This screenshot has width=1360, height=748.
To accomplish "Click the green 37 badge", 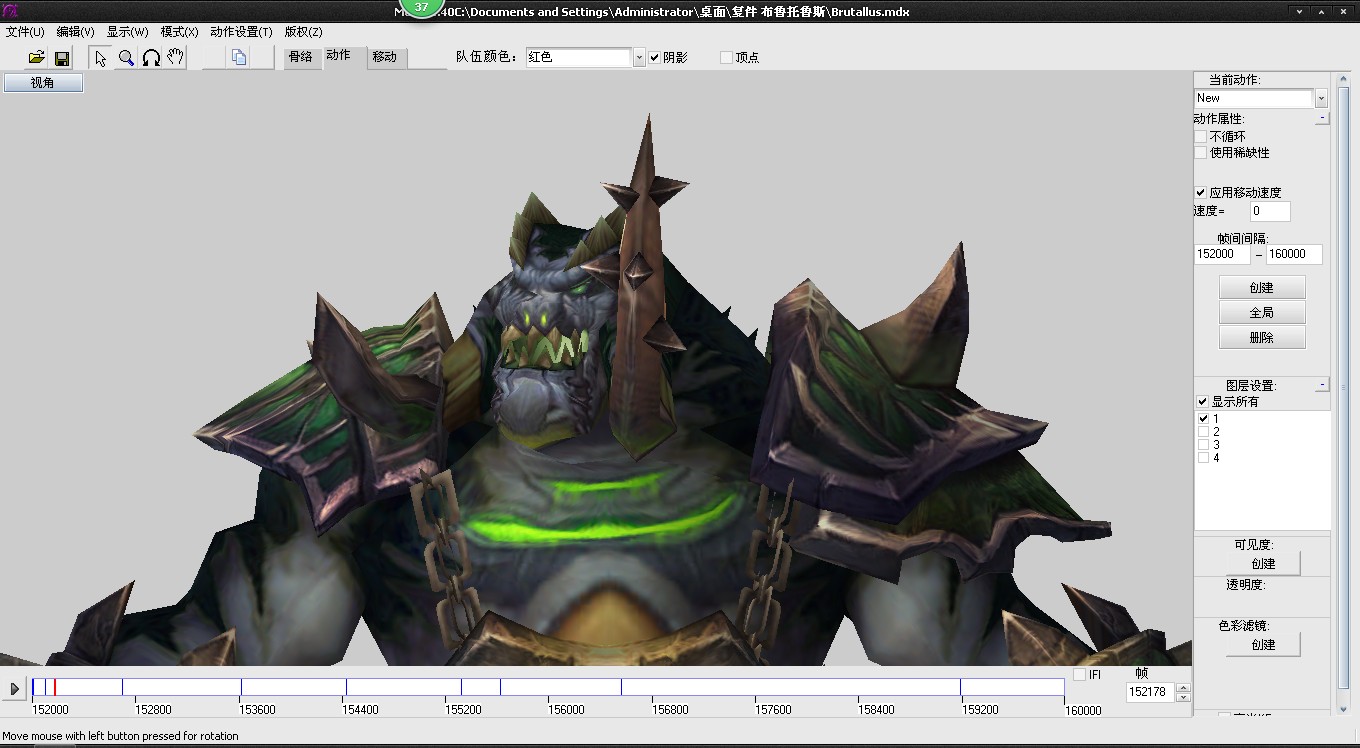I will (421, 6).
